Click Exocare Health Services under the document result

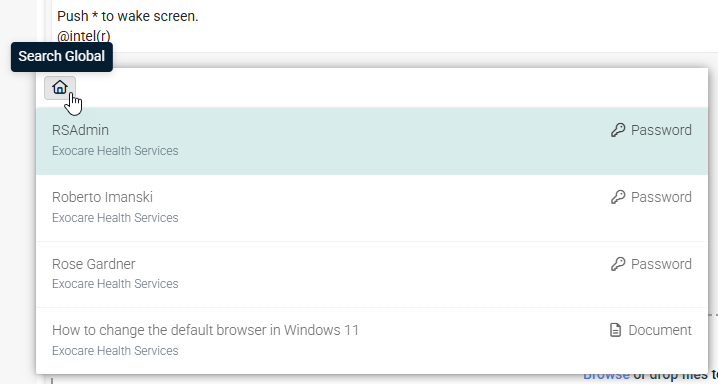[115, 351]
